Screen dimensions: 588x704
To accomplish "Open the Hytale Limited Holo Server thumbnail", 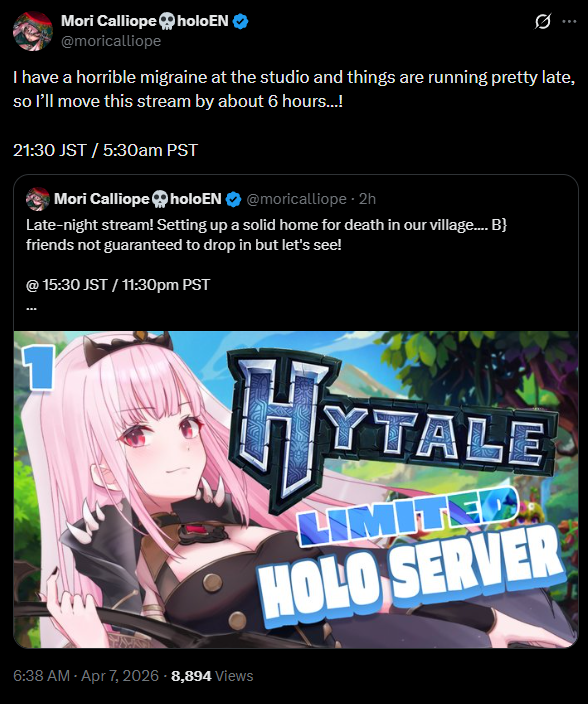I will [x=296, y=489].
